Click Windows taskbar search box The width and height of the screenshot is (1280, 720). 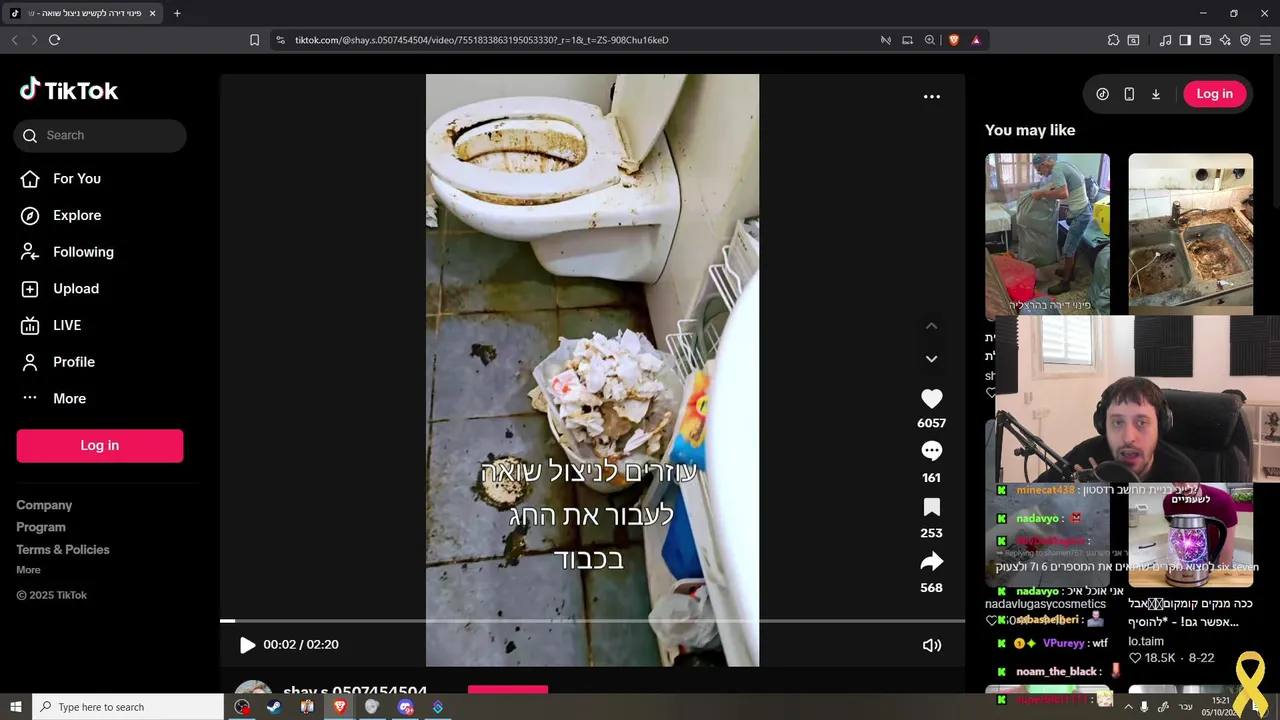[127, 707]
